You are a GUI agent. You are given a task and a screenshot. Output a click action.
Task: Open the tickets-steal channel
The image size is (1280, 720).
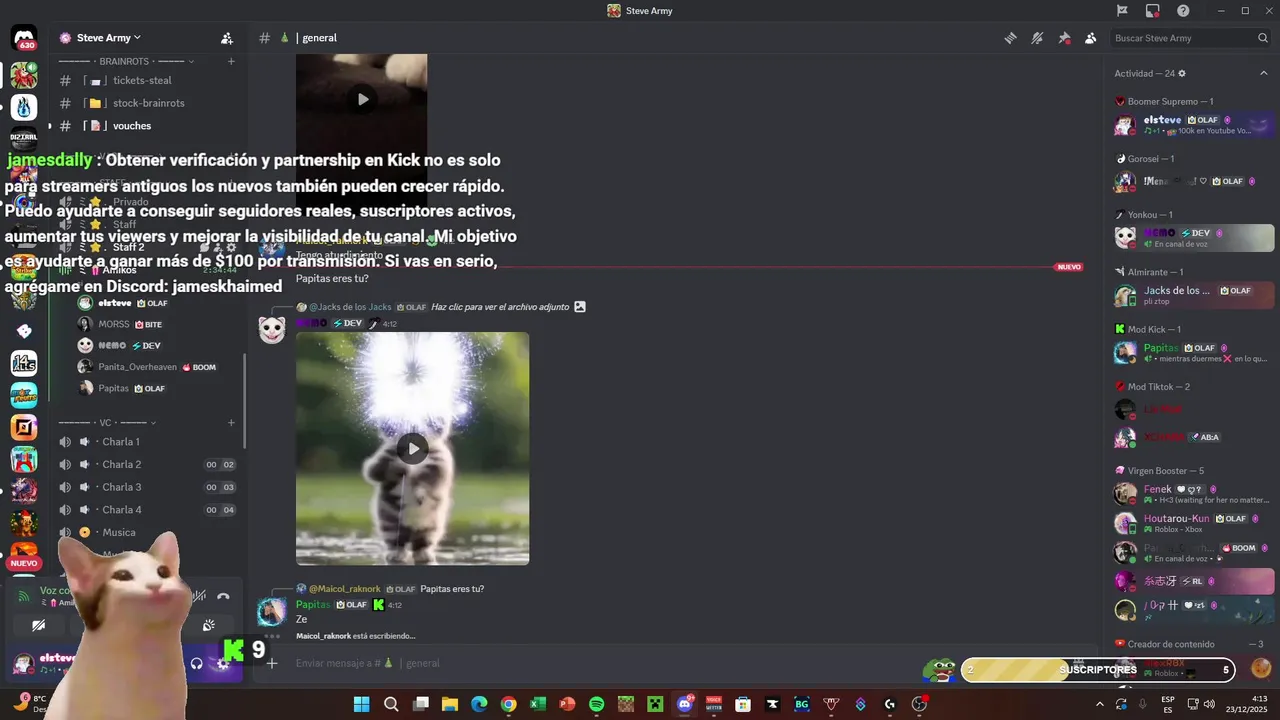coord(142,80)
